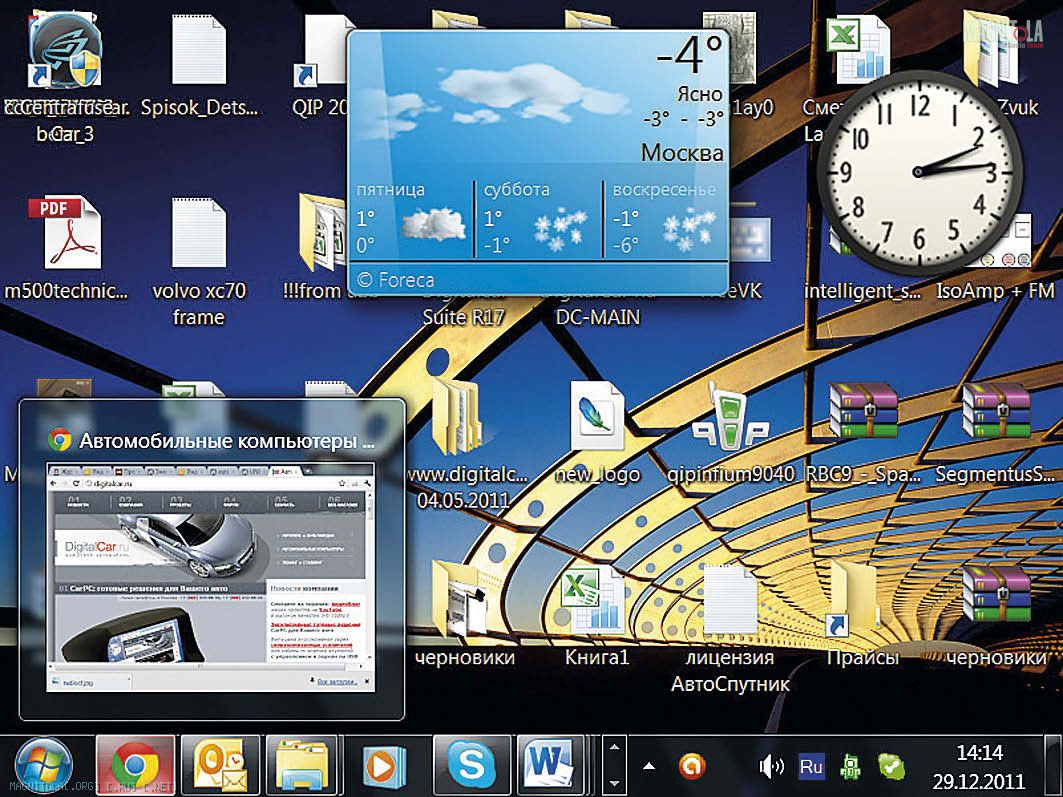The image size is (1063, 797).
Task: Click the DC-MAIN desktop label
Action: 597,316
